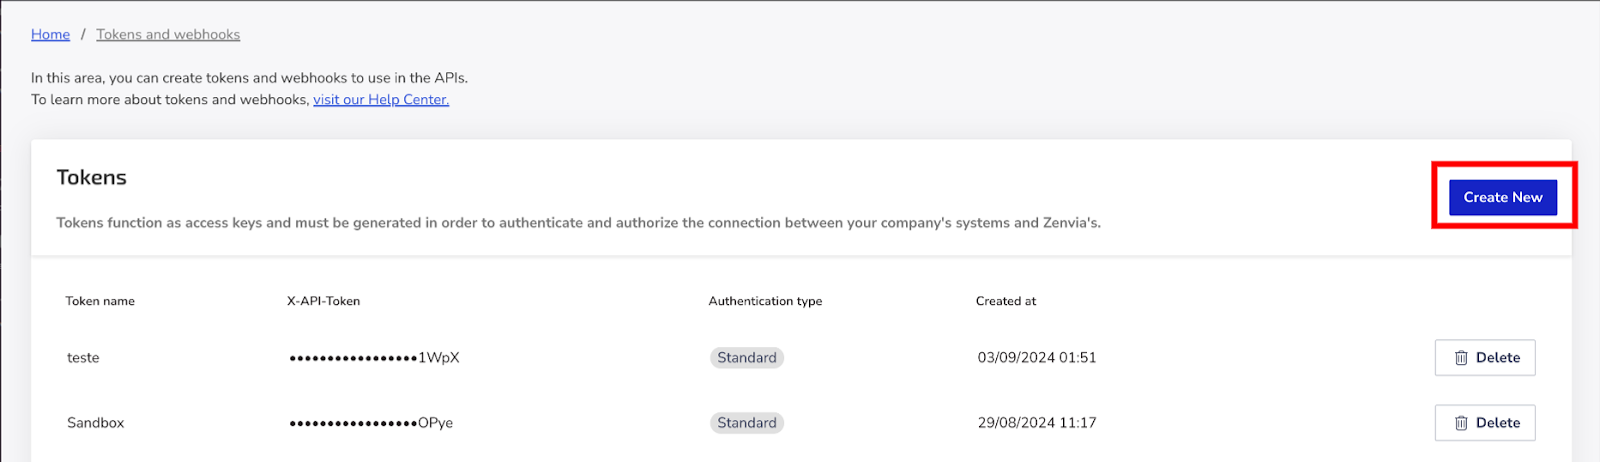The width and height of the screenshot is (1600, 462).
Task: Click the Token name column header
Action: (x=100, y=301)
